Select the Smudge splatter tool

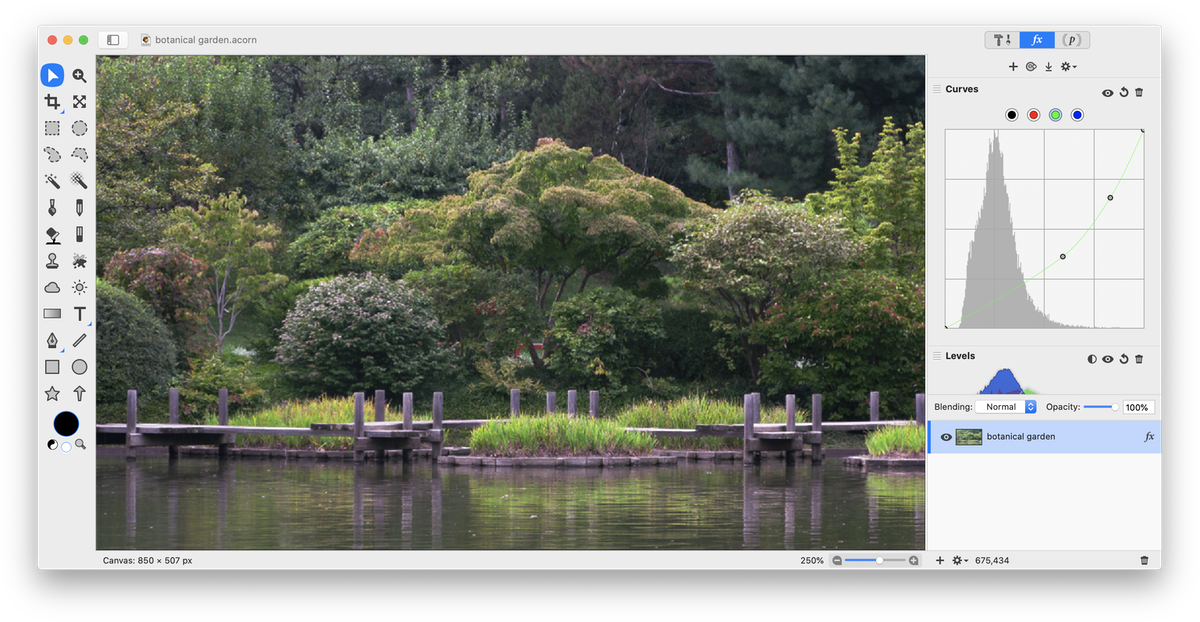[x=79, y=261]
